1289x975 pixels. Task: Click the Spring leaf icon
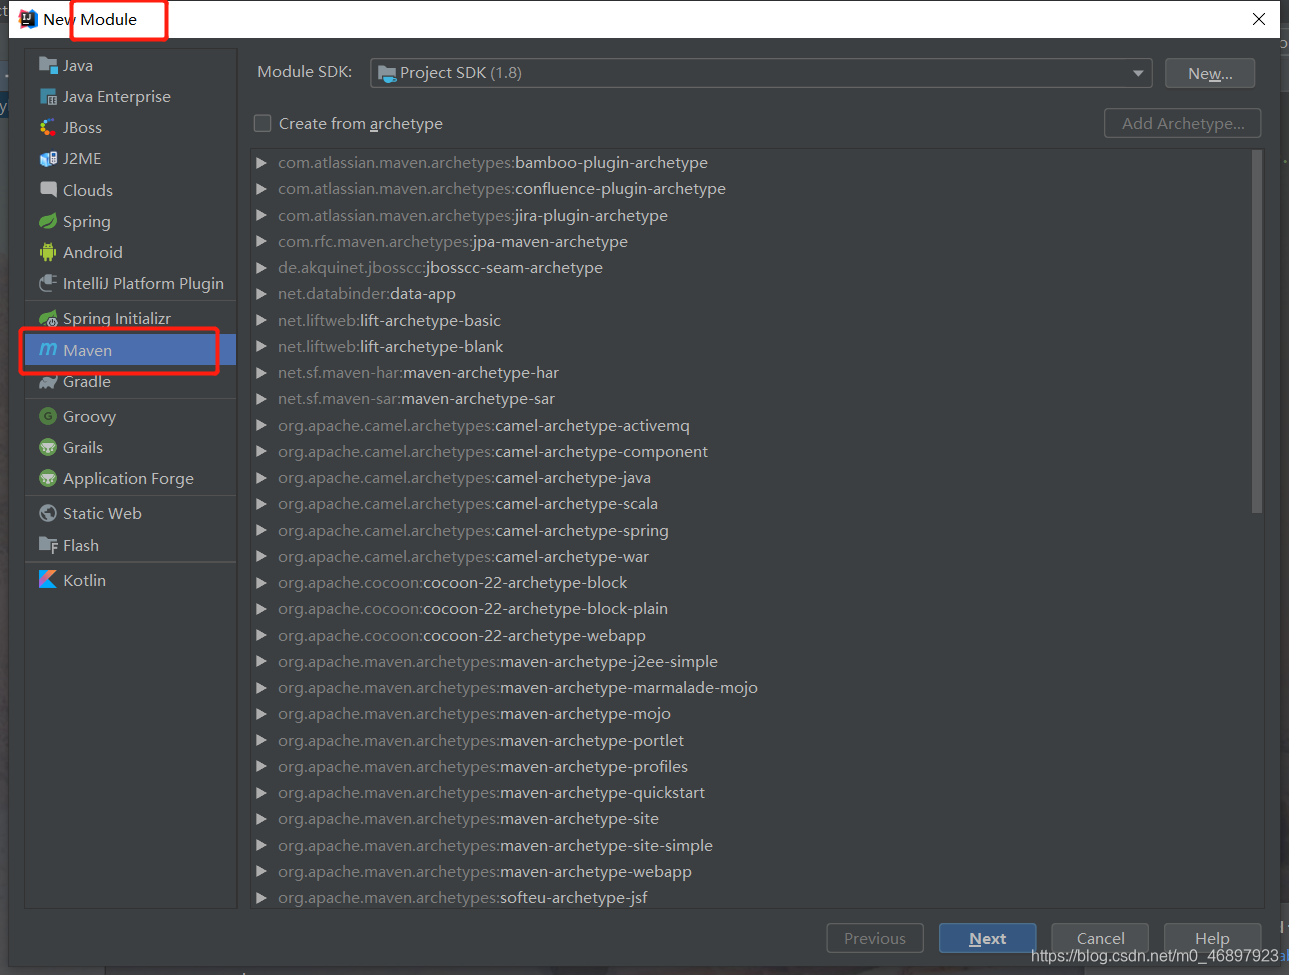click(x=48, y=221)
